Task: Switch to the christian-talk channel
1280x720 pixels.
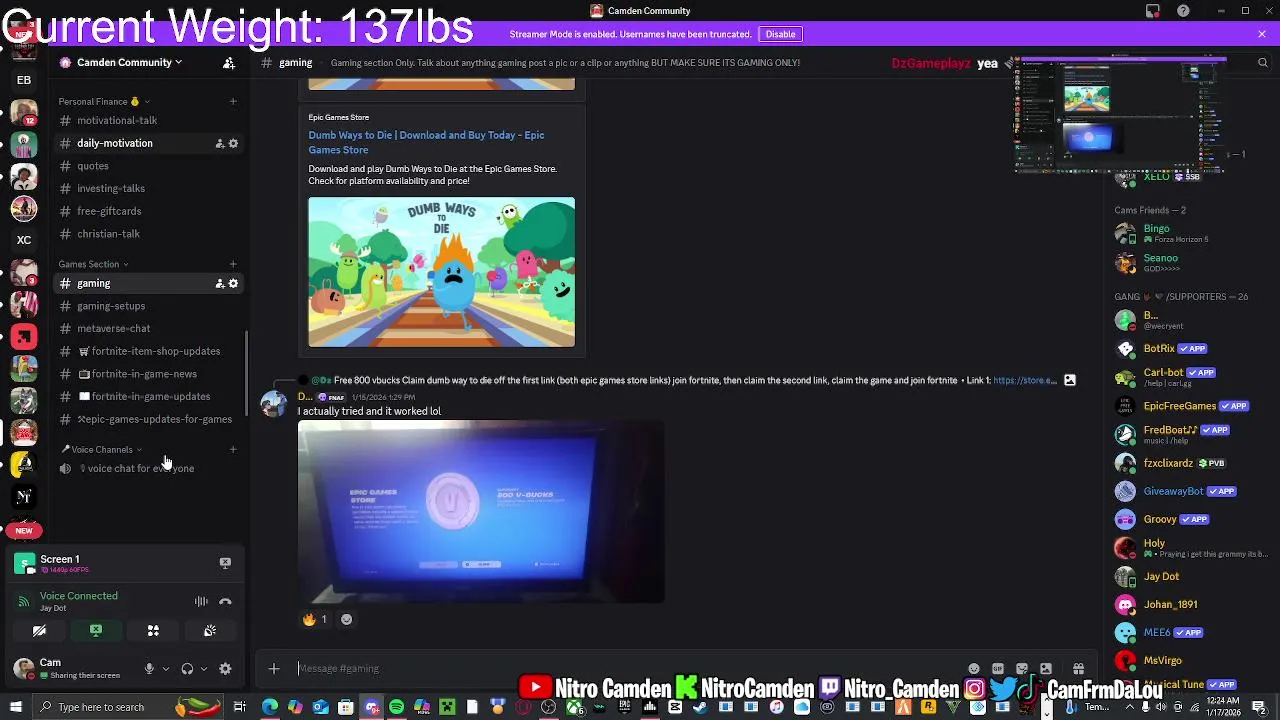Action: coord(148,234)
